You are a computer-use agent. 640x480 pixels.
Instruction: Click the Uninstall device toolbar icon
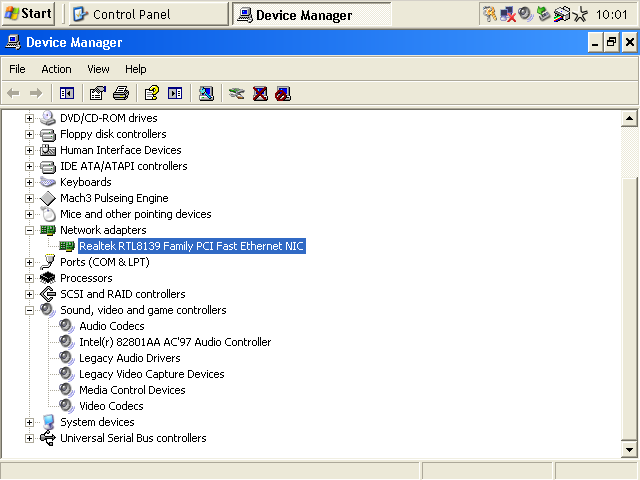(260, 93)
